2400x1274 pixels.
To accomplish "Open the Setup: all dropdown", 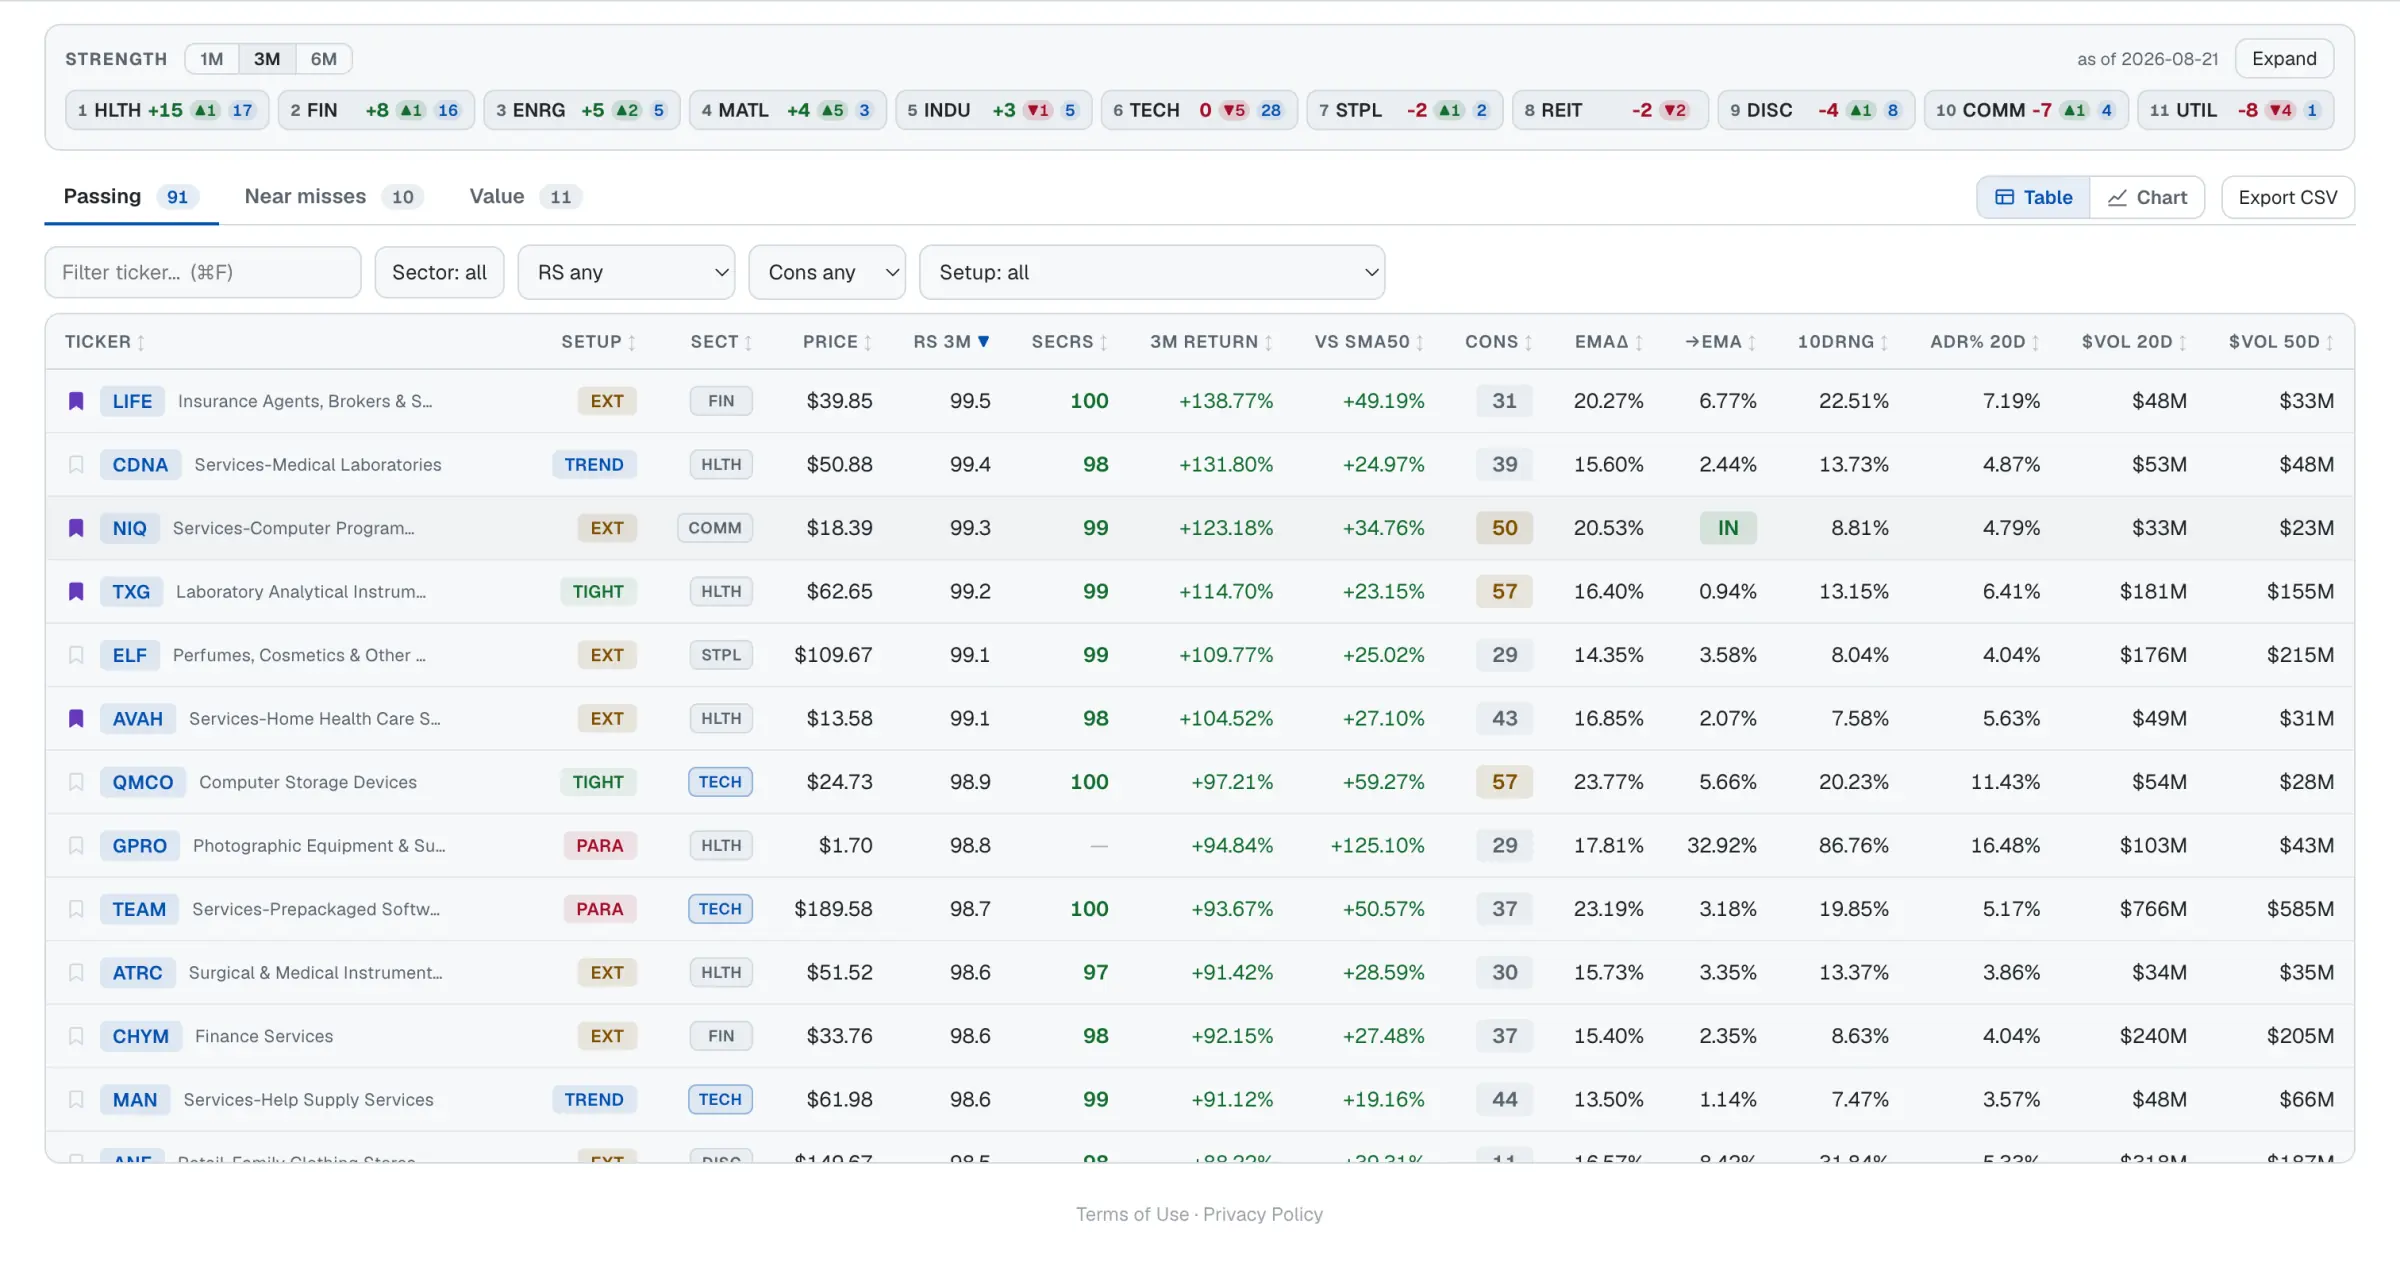I will pos(1152,272).
